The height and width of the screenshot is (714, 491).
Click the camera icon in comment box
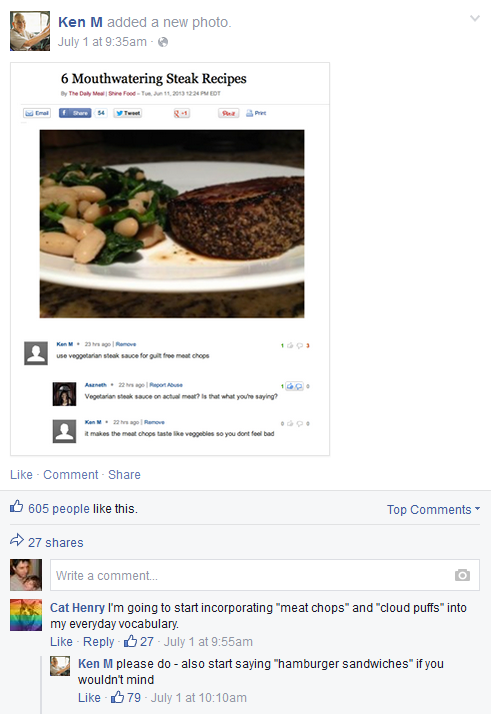coord(462,575)
